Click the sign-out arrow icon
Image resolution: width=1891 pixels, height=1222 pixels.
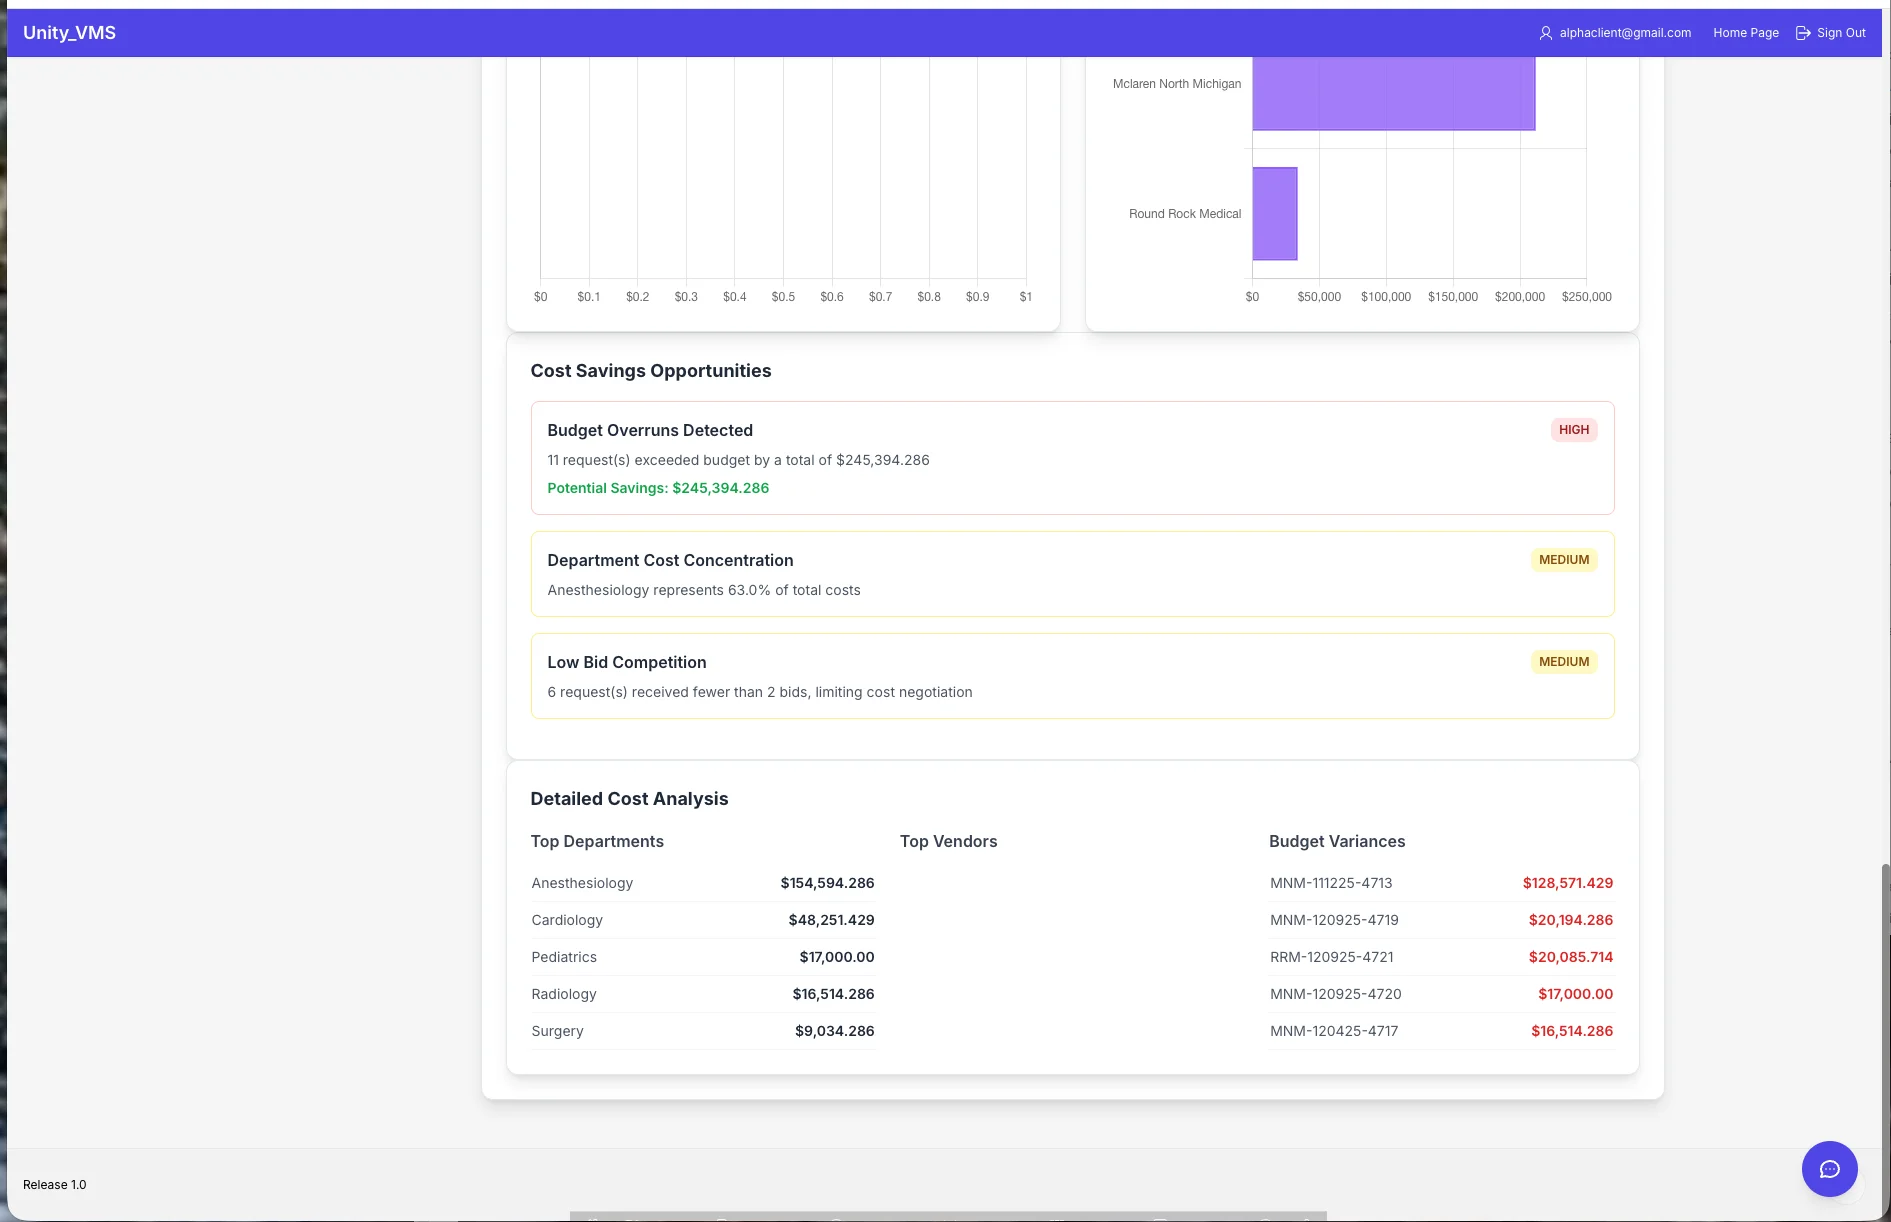(x=1802, y=32)
